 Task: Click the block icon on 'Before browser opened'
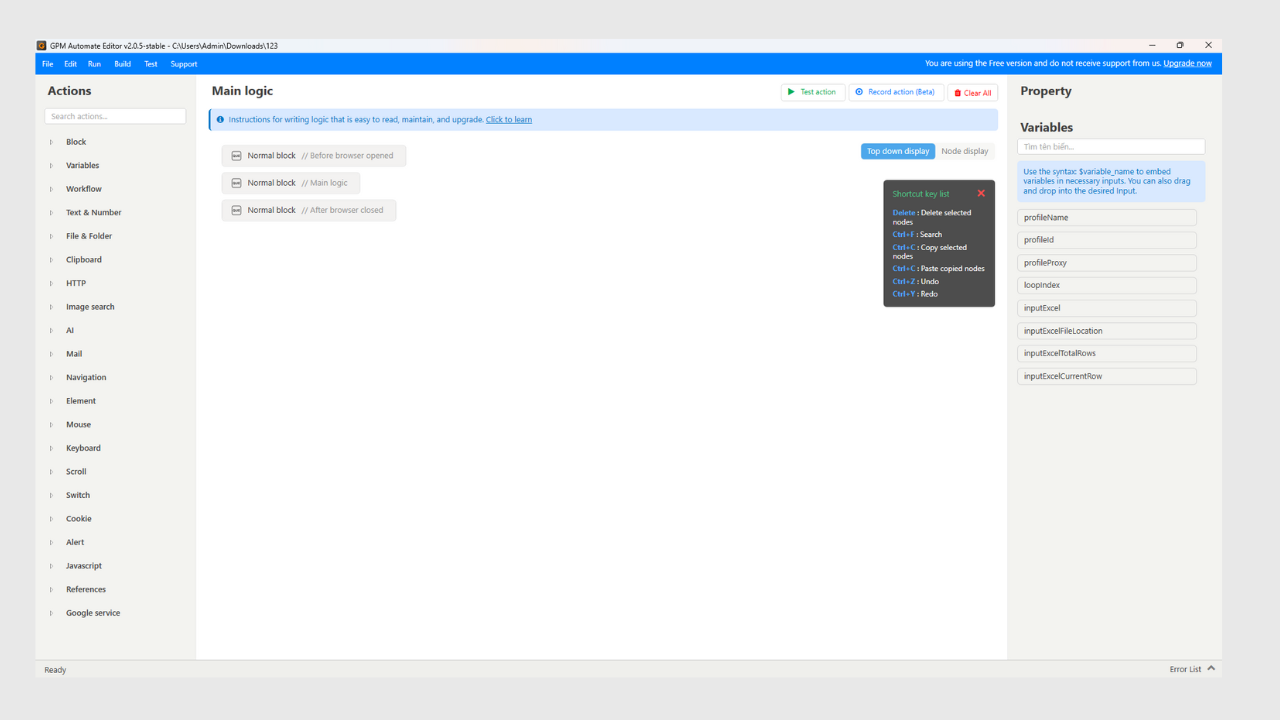coord(234,155)
